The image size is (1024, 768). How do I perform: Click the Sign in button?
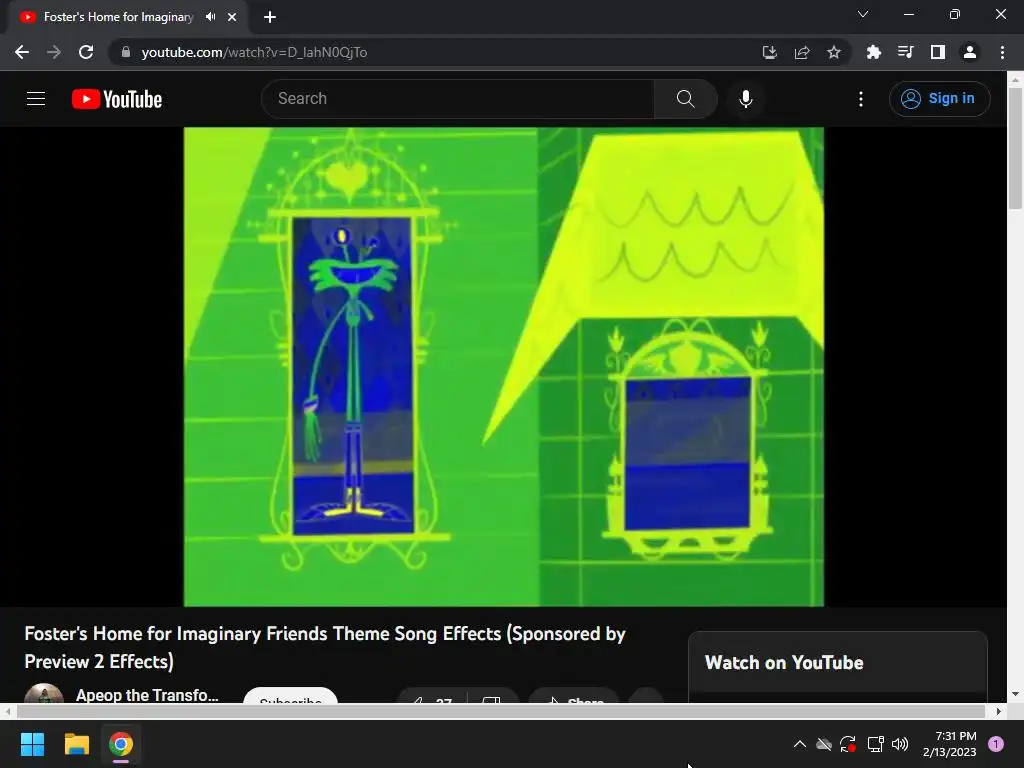tap(939, 99)
